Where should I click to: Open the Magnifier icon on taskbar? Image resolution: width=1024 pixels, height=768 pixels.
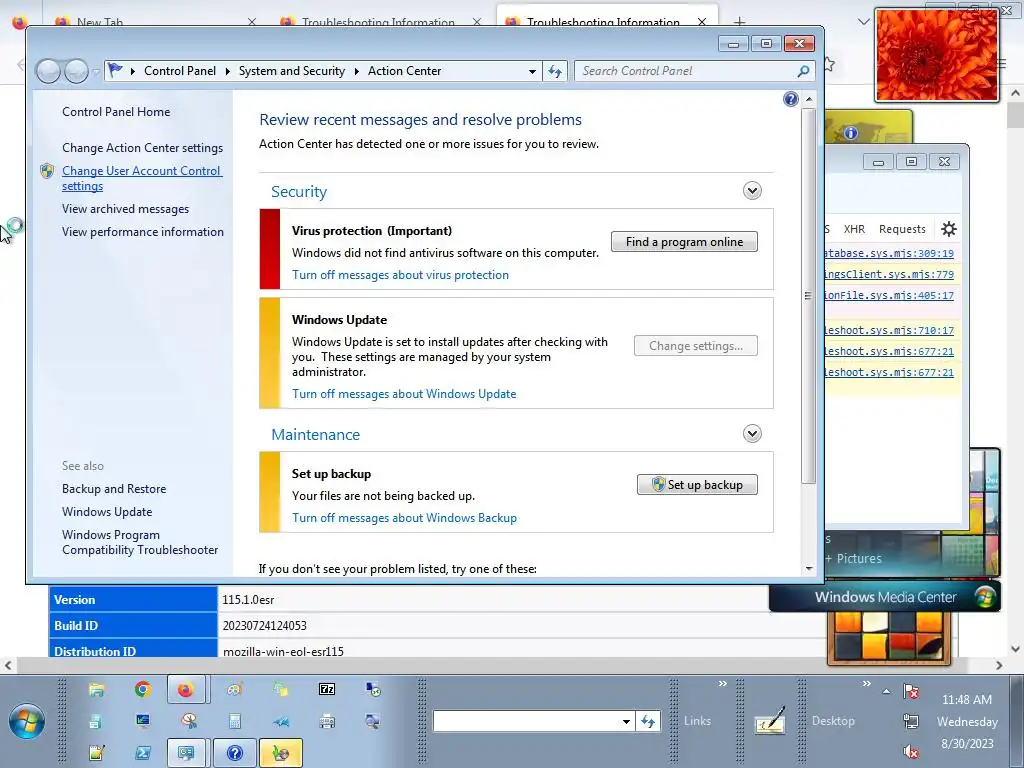click(x=373, y=721)
